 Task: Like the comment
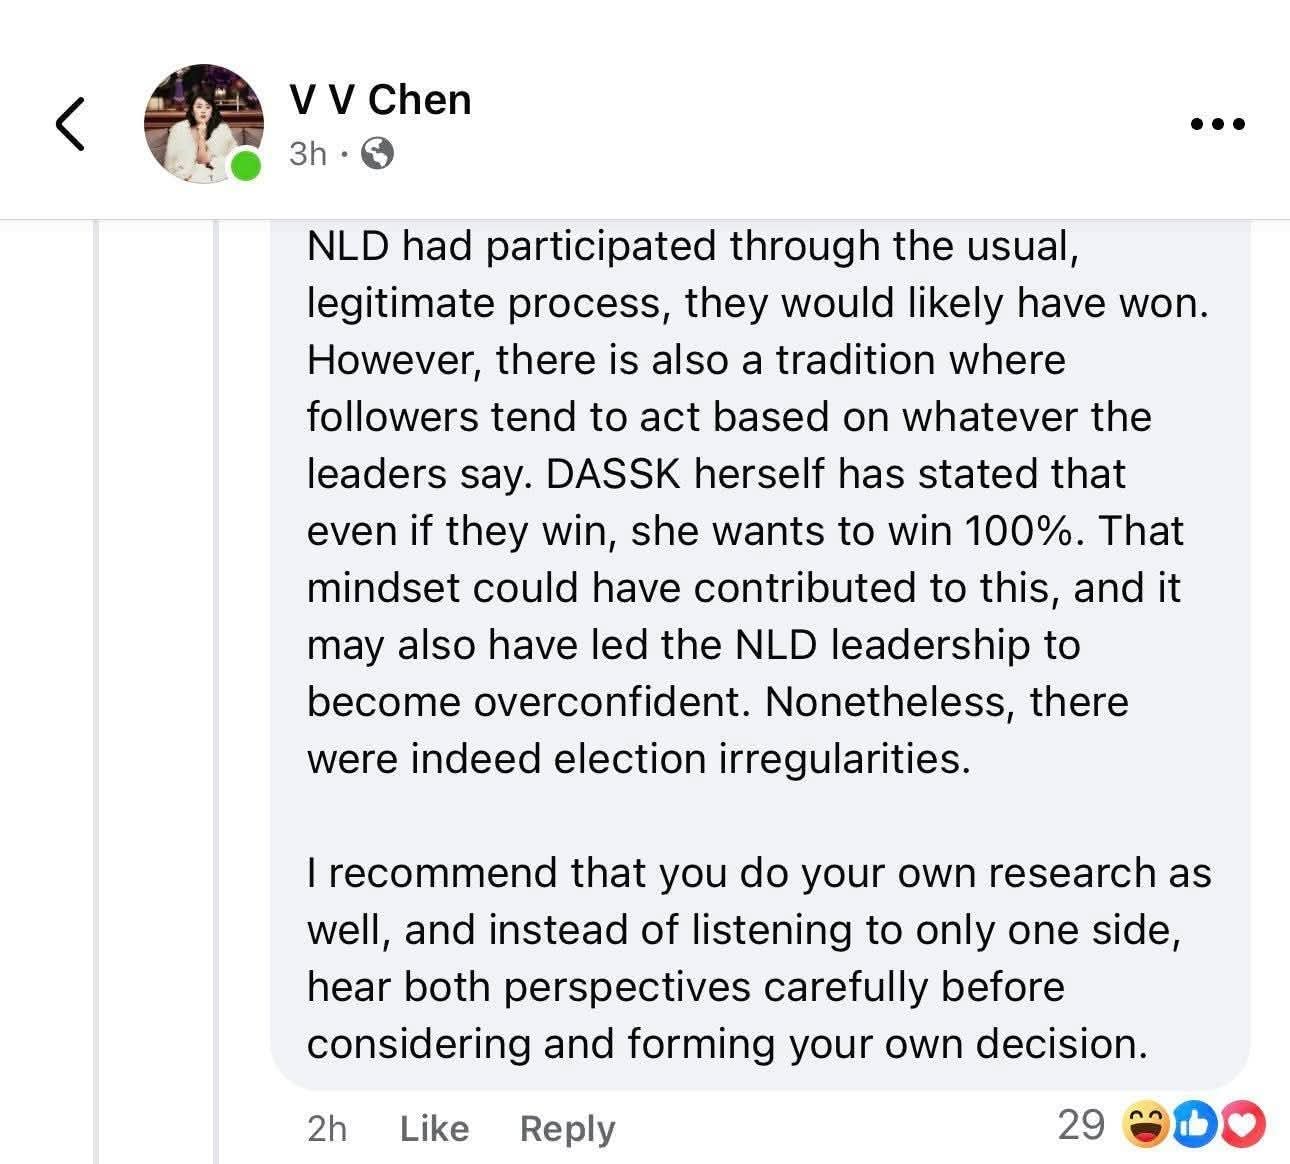tap(434, 1128)
